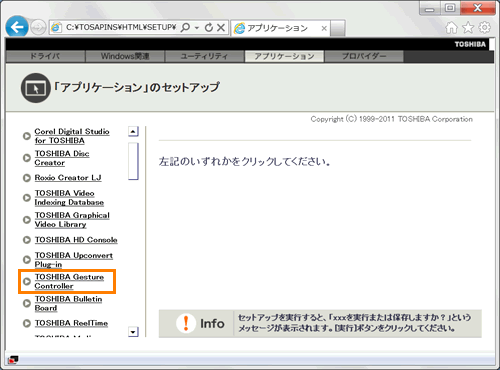
Task: Refresh the page with the reload icon
Action: 209,27
